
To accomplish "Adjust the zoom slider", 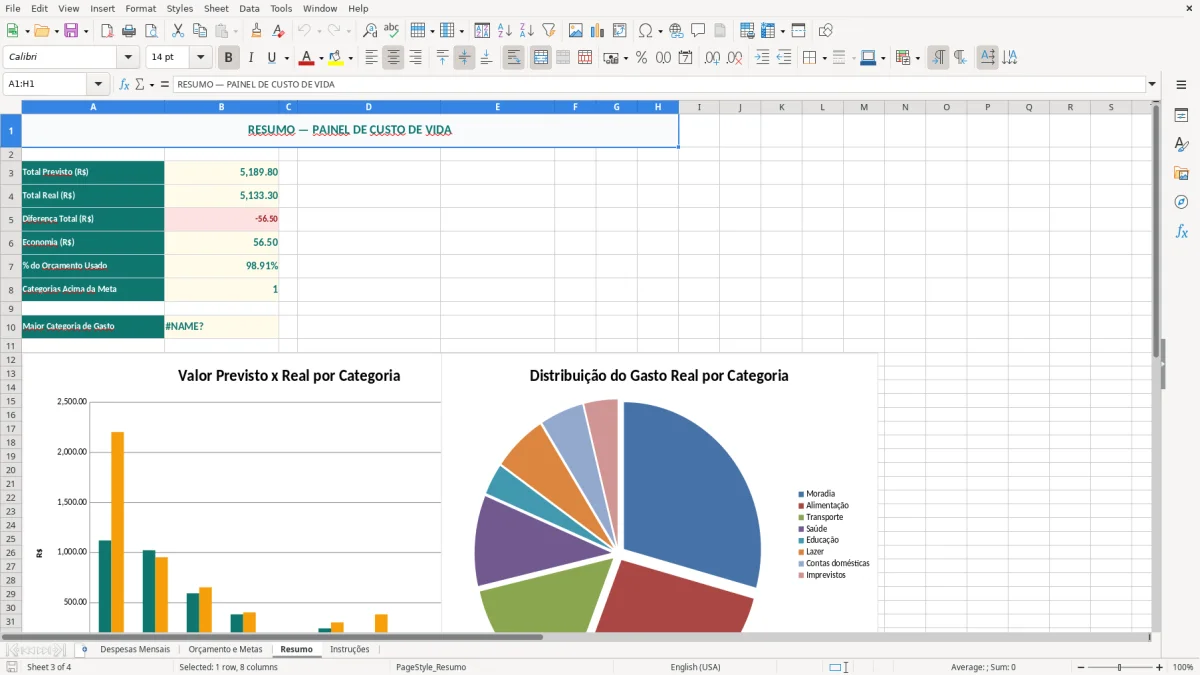I will click(x=1120, y=667).
